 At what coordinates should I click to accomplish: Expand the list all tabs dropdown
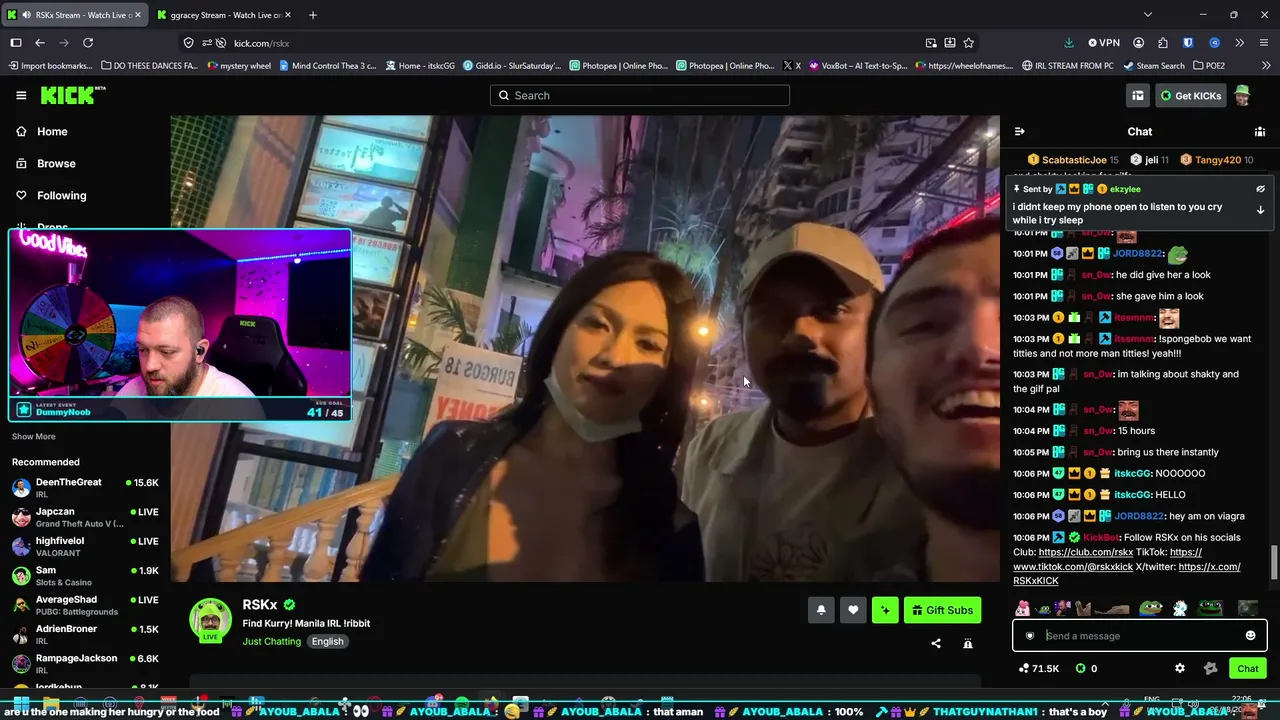[x=1147, y=15]
